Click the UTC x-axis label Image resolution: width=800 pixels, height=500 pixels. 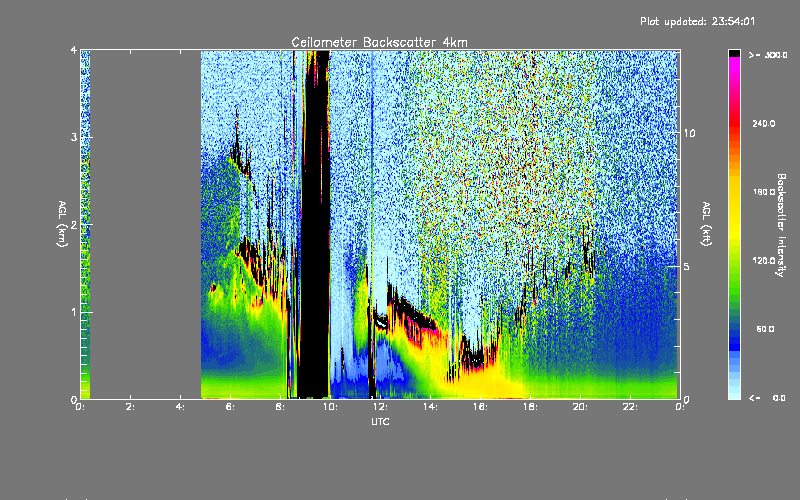380,421
